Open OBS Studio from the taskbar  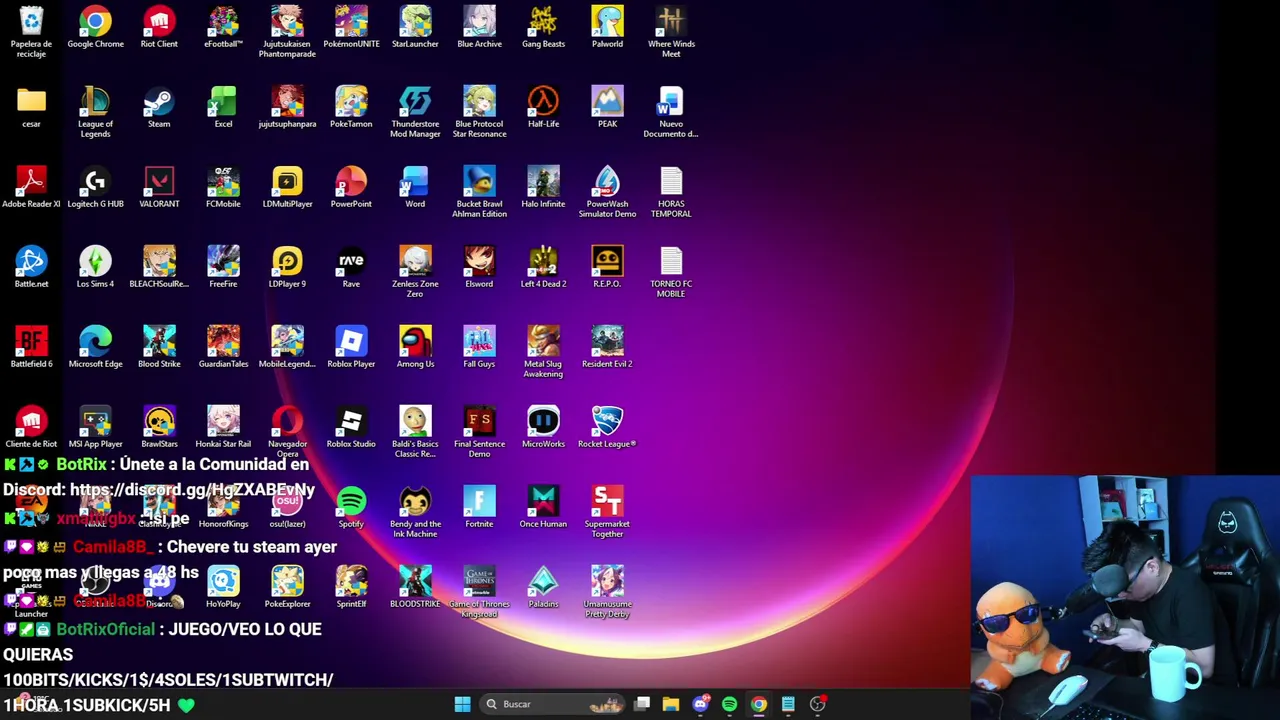[x=817, y=704]
